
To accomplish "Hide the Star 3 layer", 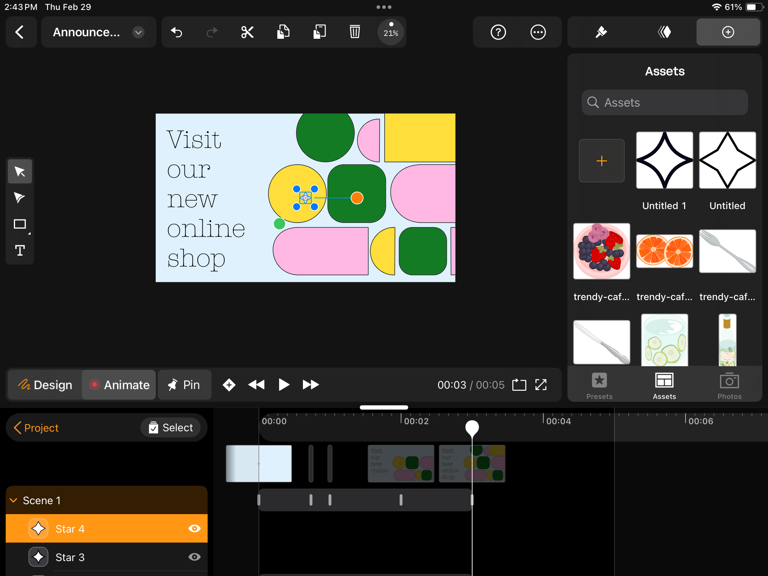I will pyautogui.click(x=194, y=557).
